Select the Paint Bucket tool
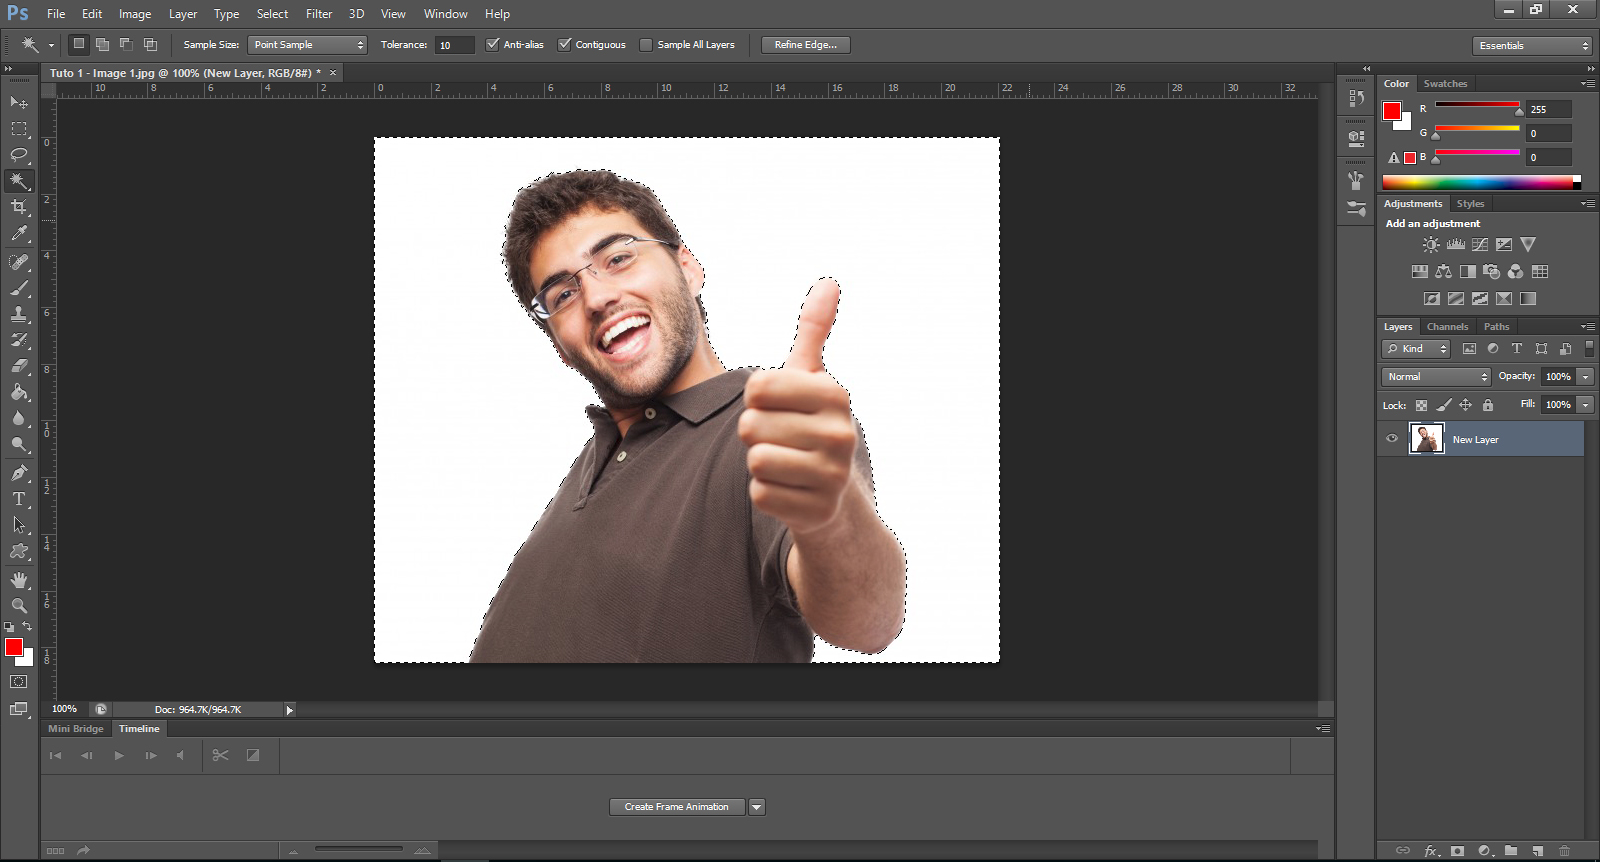 (19, 392)
